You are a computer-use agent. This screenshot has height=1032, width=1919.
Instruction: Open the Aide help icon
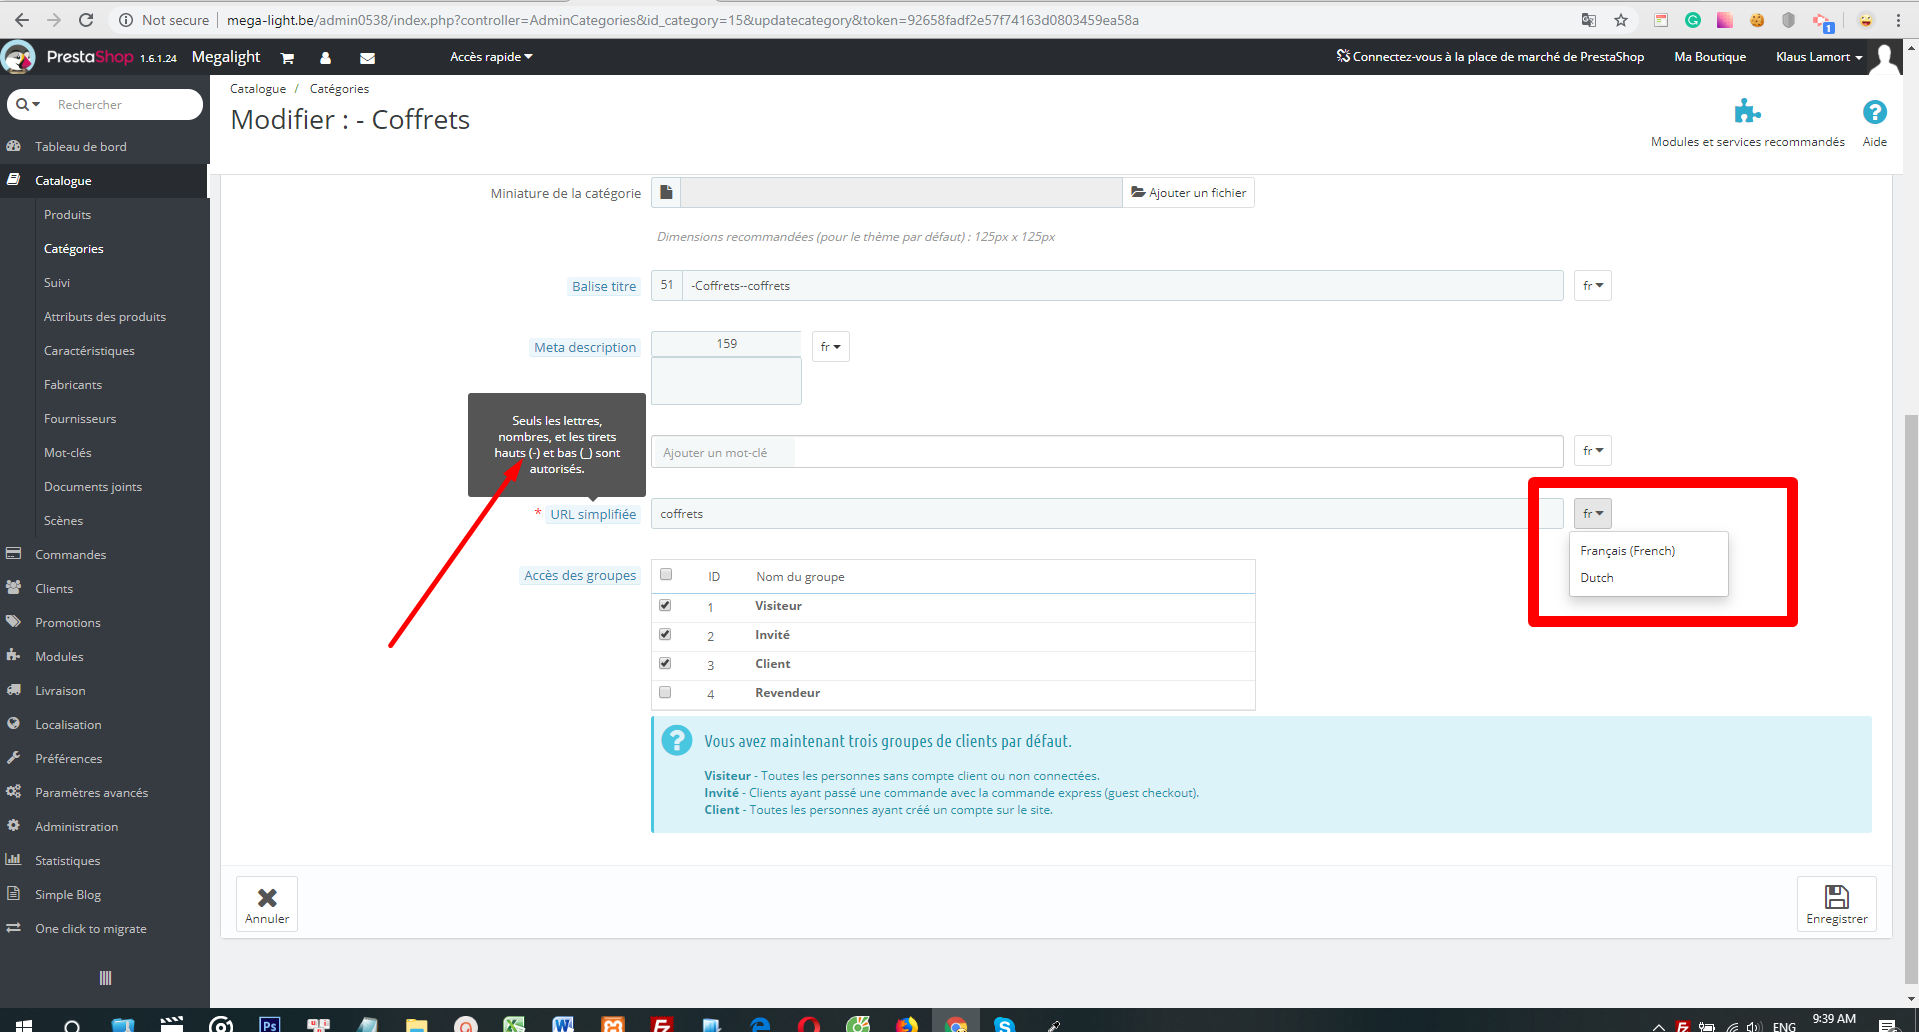(x=1874, y=112)
